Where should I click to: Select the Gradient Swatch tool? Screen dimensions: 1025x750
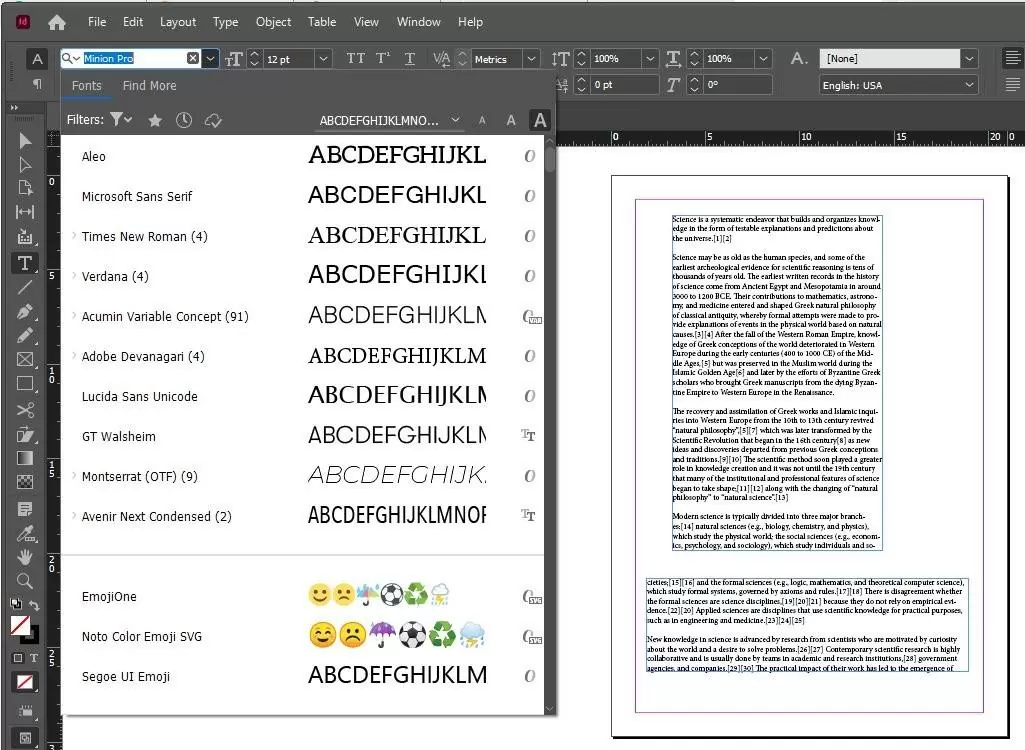click(x=25, y=458)
